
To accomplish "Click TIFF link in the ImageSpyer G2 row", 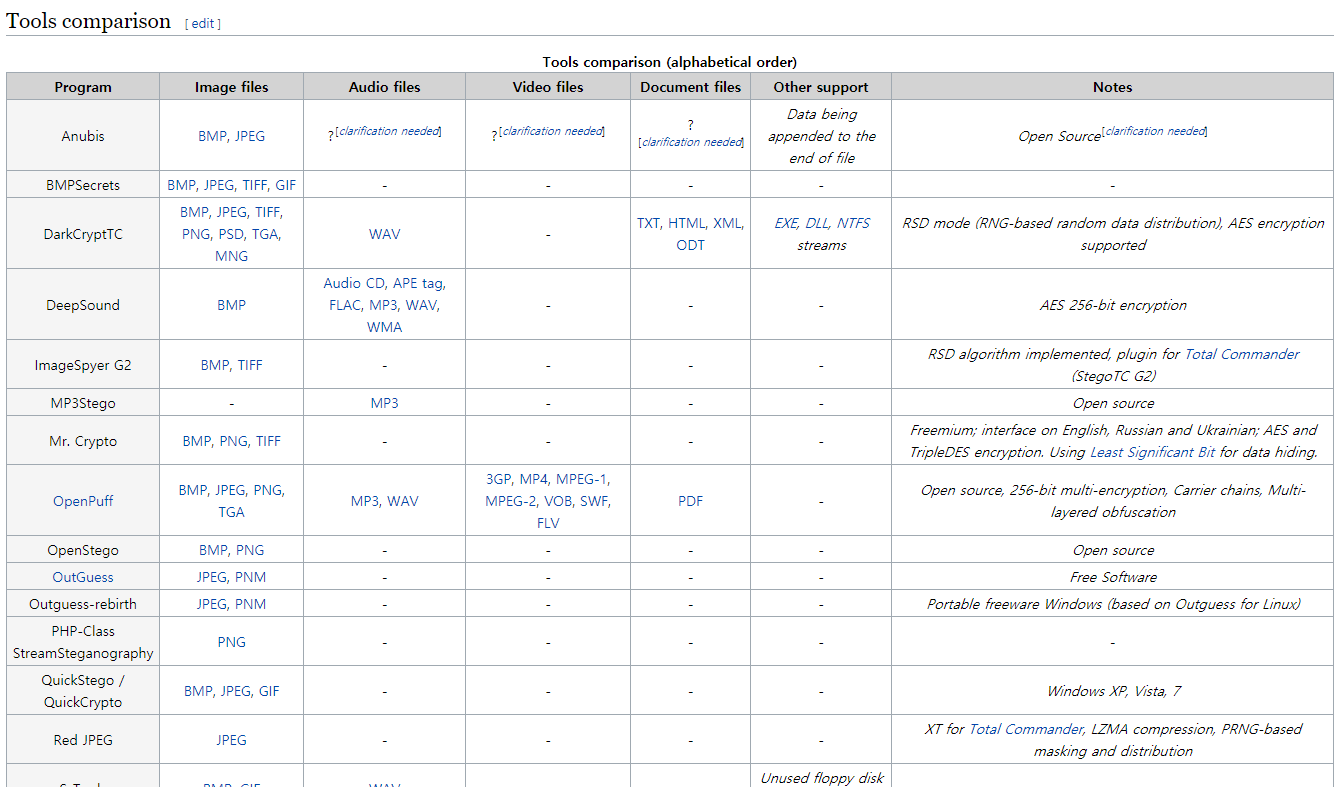I will pos(250,365).
